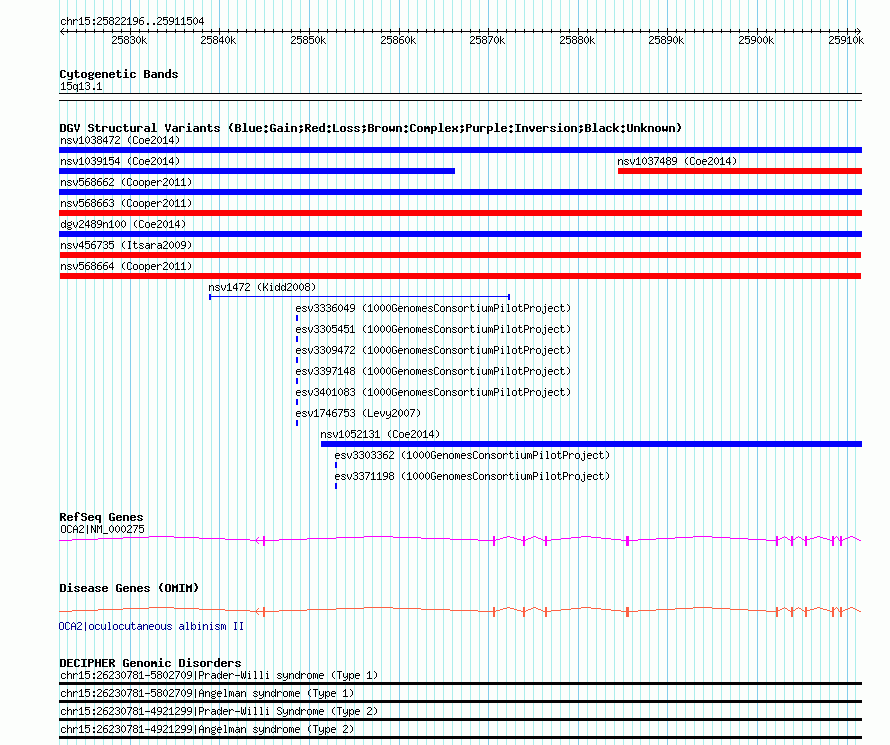
Task: Open variant nsv1038472 (Coe2014) label
Action: (120, 140)
